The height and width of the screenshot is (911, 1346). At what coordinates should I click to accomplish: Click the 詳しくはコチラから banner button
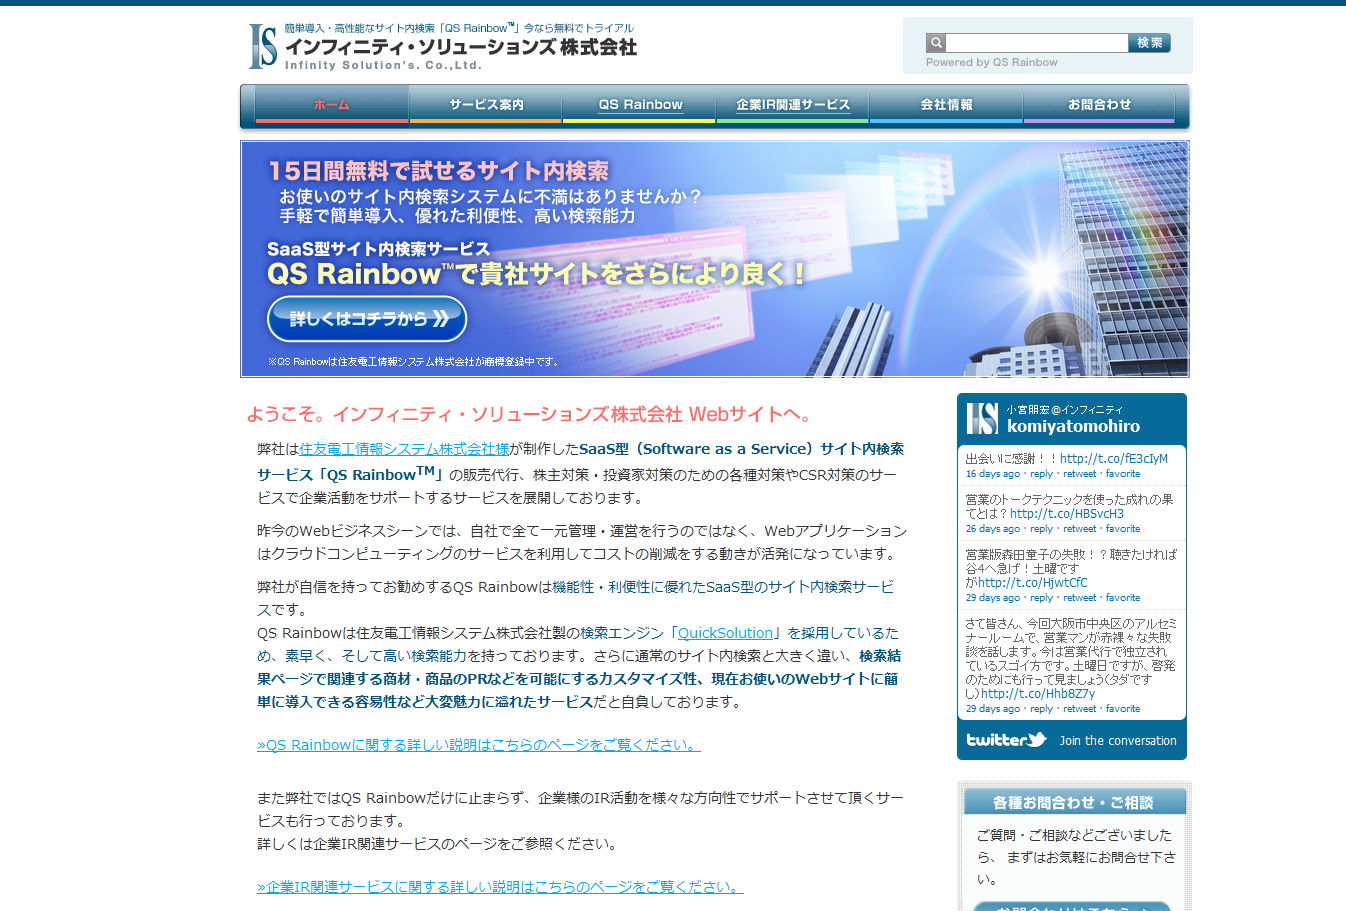click(x=367, y=319)
